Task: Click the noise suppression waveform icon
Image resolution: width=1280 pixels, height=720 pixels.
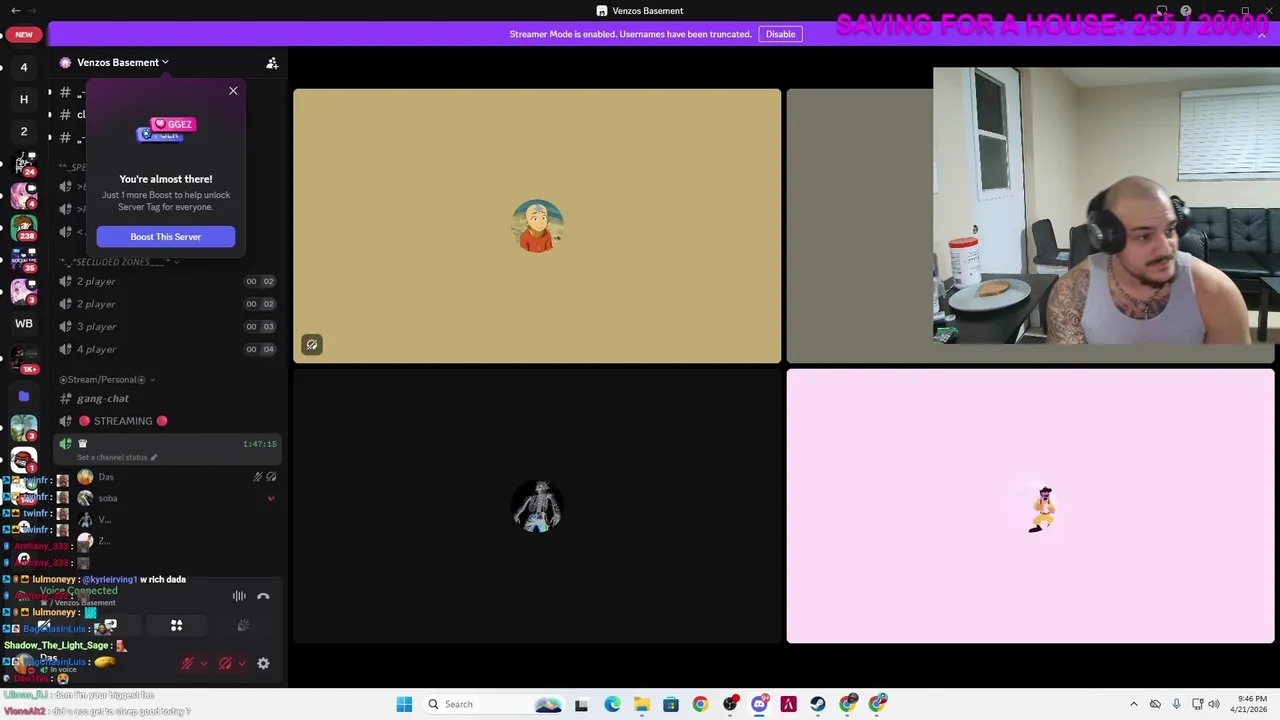Action: pos(239,596)
